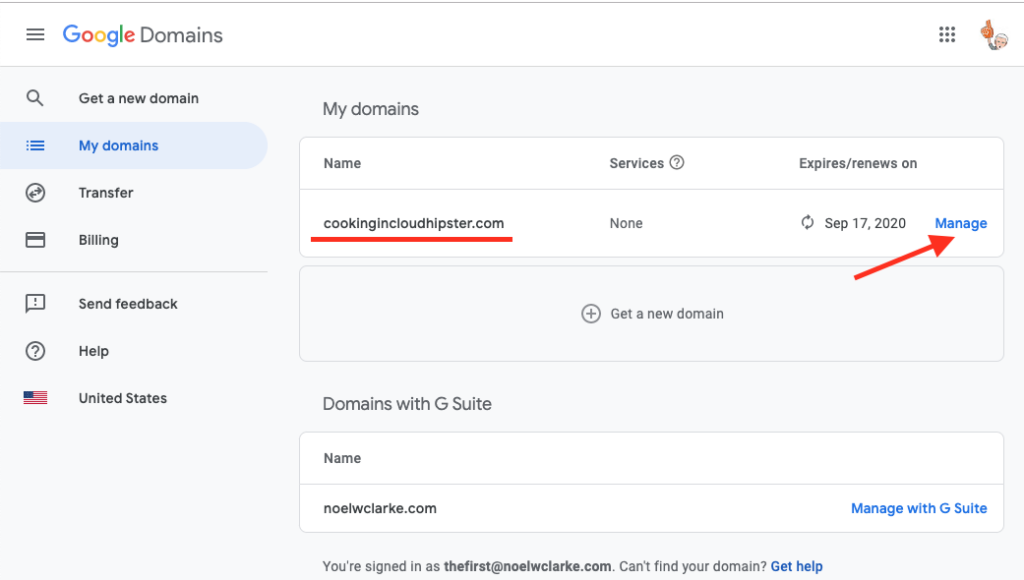Select the Transfer domains icon

(x=35, y=192)
